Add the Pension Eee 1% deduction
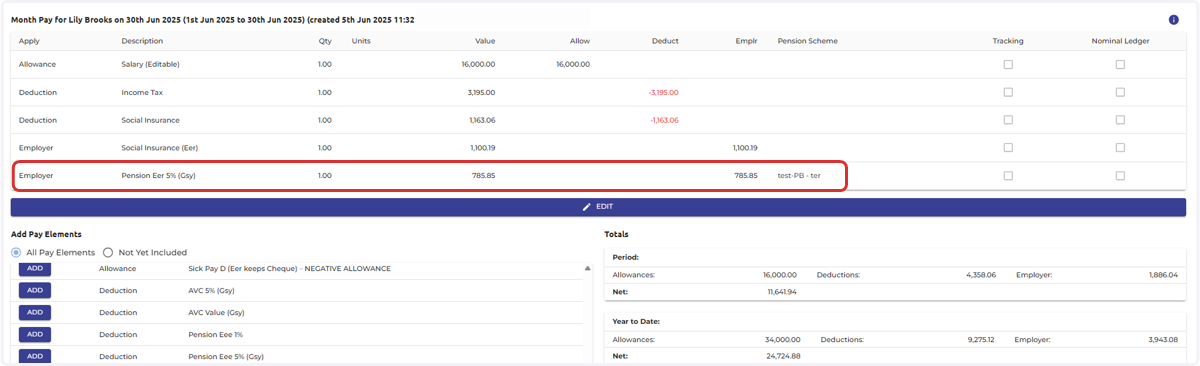The width and height of the screenshot is (1200, 366). tap(35, 334)
